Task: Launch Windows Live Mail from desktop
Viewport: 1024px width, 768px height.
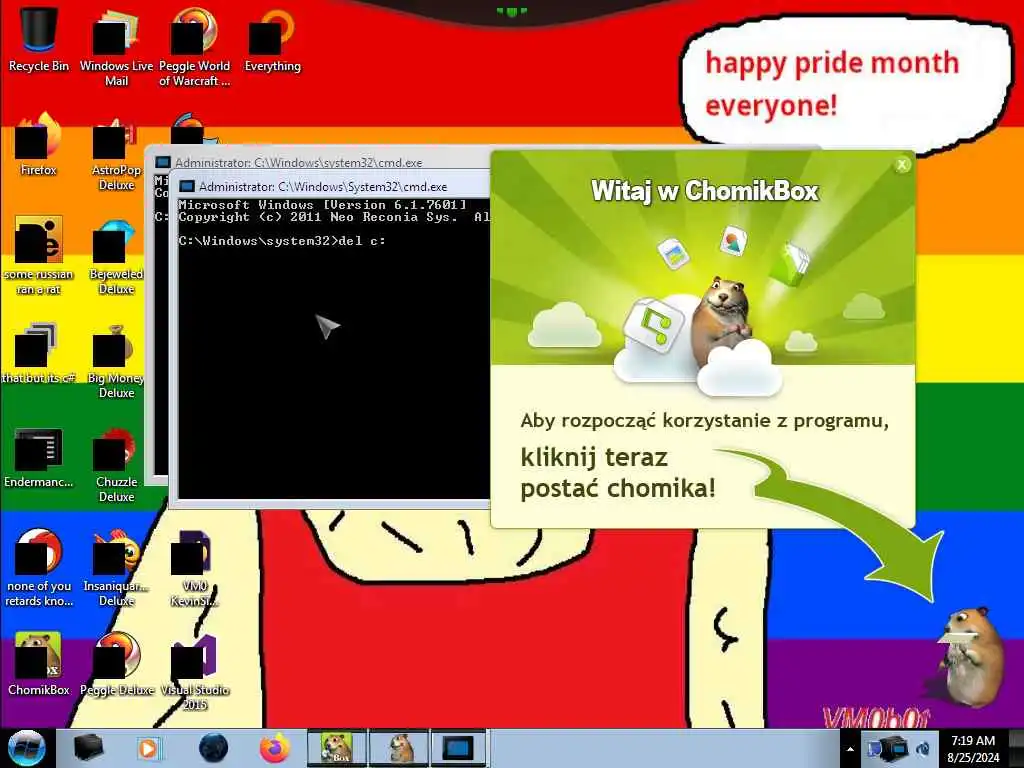Action: [x=116, y=47]
